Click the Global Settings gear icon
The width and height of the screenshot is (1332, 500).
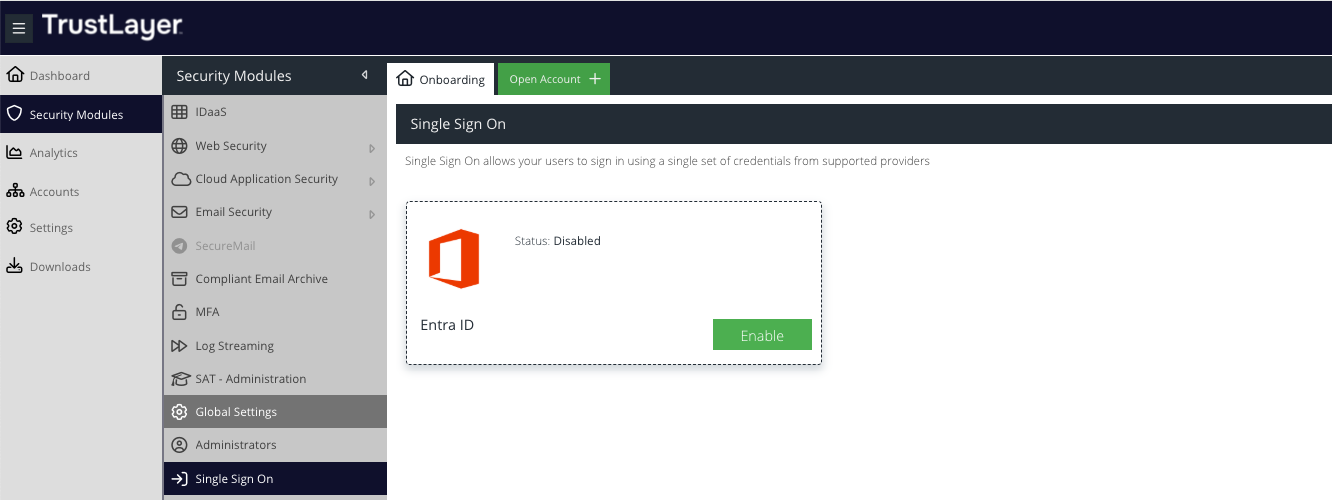[x=180, y=412]
